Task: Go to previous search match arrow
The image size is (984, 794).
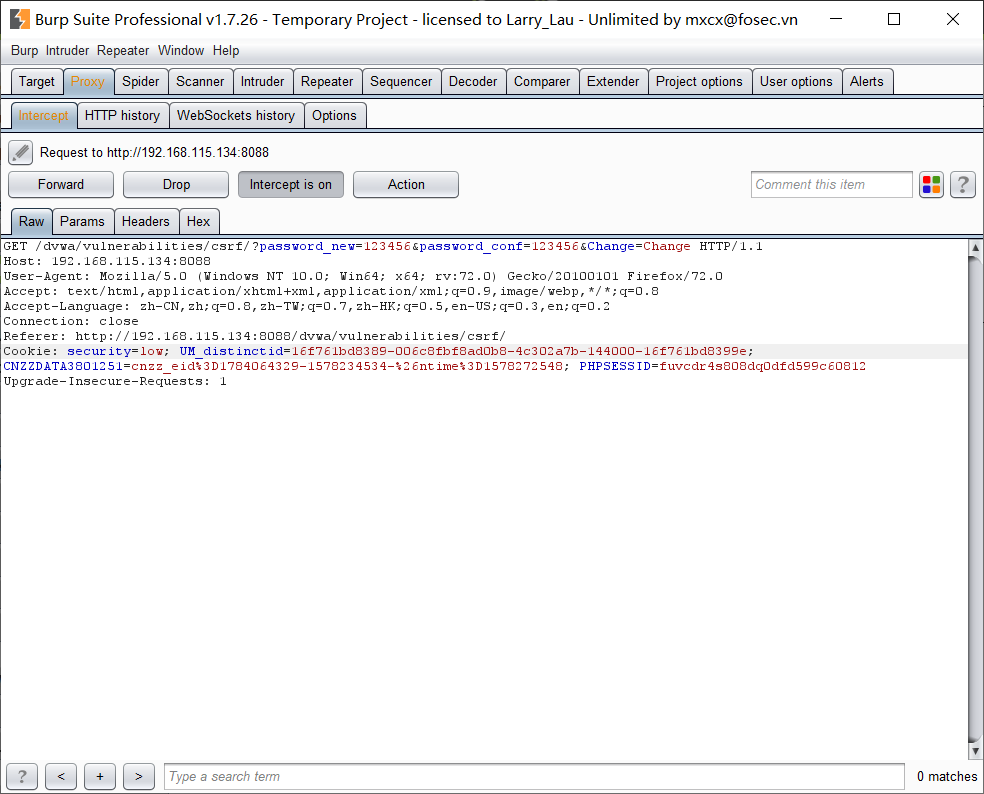Action: (61, 776)
